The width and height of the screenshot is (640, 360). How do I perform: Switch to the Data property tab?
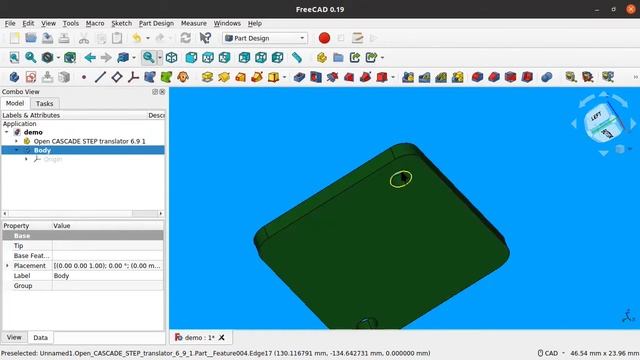pos(40,338)
